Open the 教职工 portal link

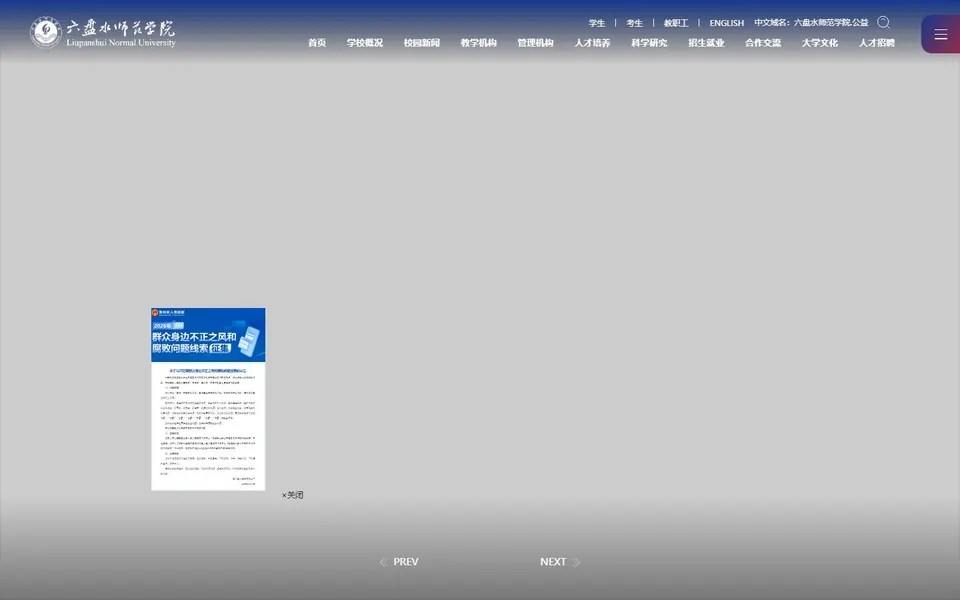click(676, 23)
